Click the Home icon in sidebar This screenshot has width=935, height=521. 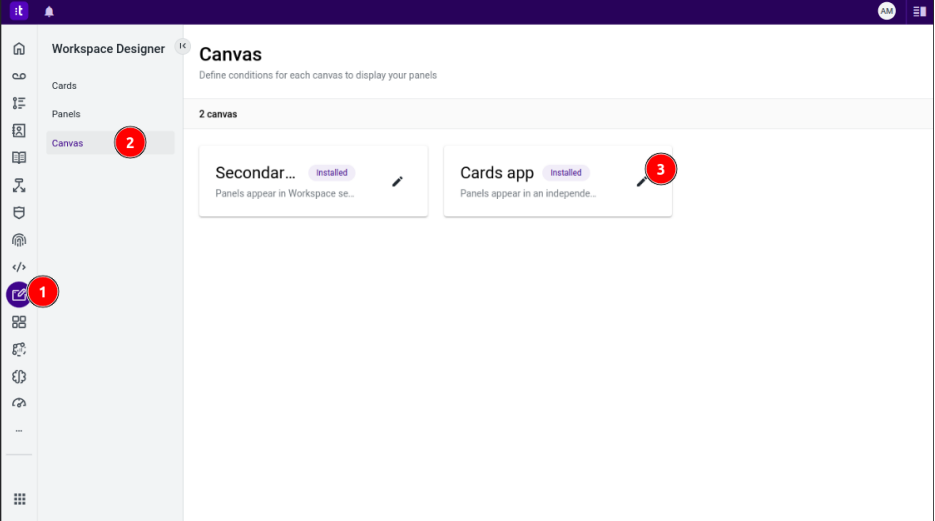tap(19, 48)
